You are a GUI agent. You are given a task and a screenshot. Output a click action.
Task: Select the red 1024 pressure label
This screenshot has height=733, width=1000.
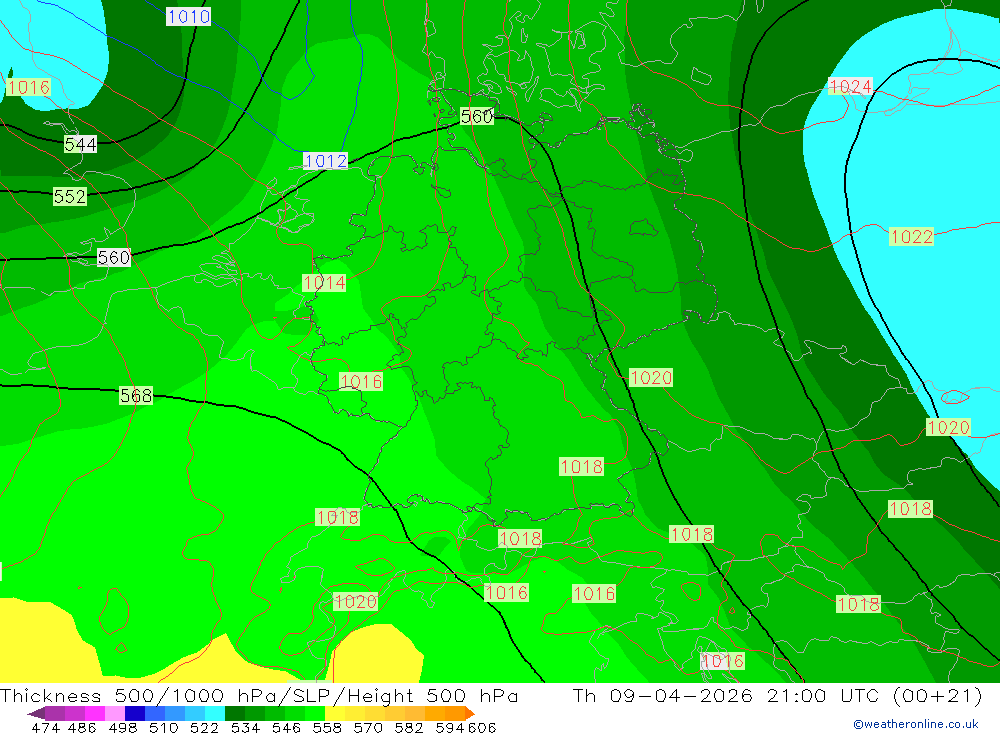(x=850, y=86)
